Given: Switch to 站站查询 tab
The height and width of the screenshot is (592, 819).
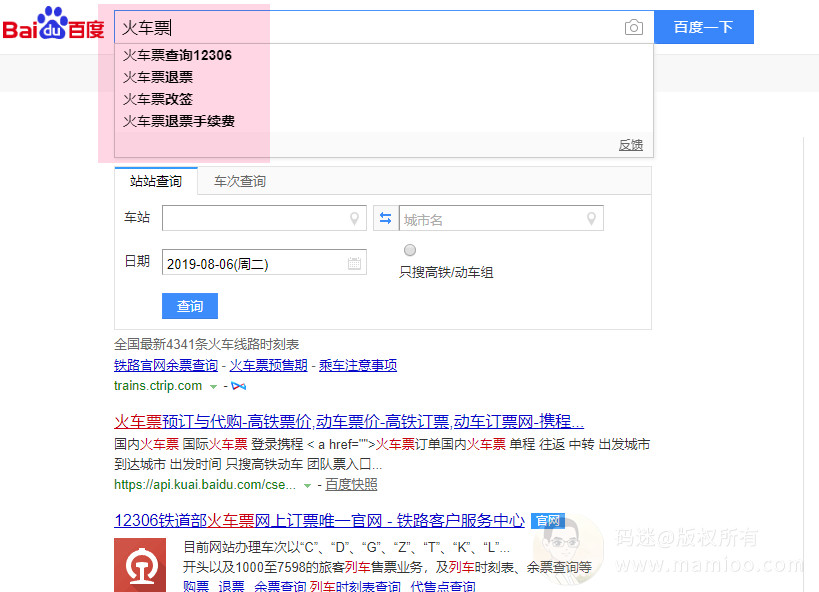Looking at the screenshot, I should tap(156, 181).
